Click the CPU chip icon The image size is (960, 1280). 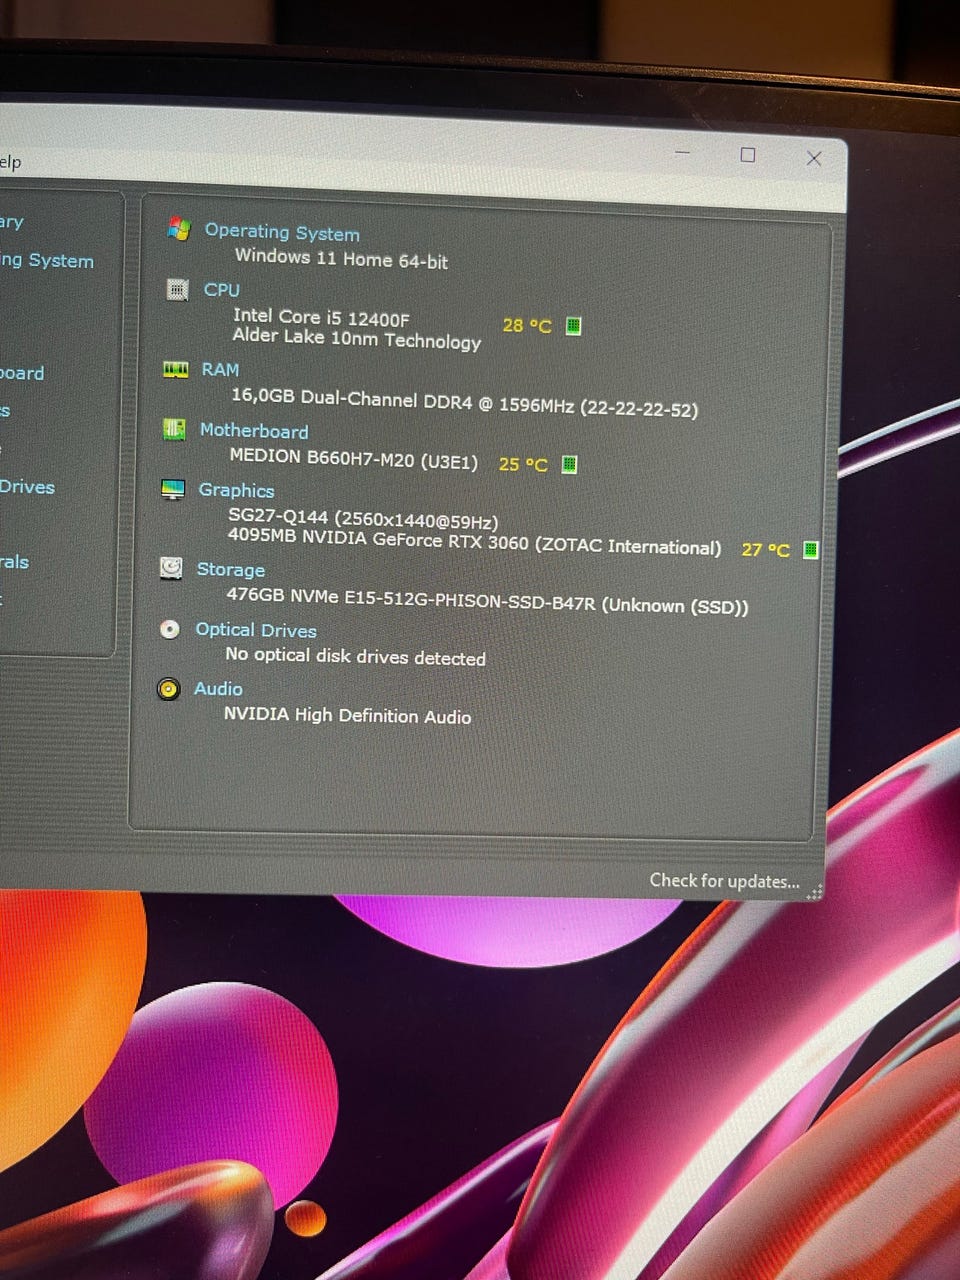click(177, 290)
